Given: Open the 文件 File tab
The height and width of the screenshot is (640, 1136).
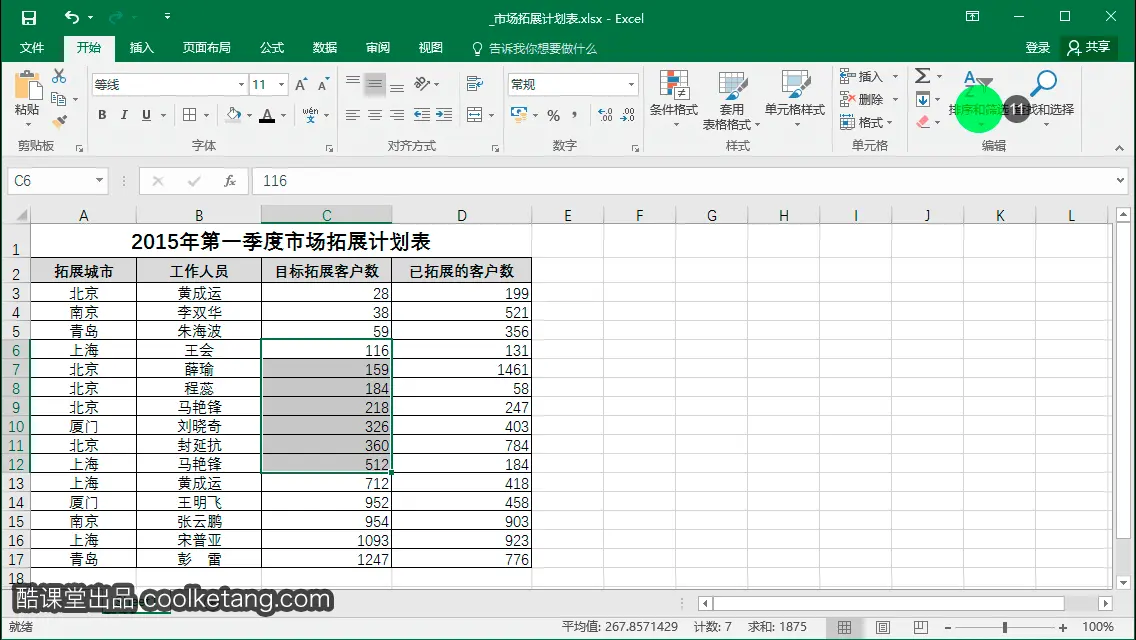Looking at the screenshot, I should [x=31, y=48].
